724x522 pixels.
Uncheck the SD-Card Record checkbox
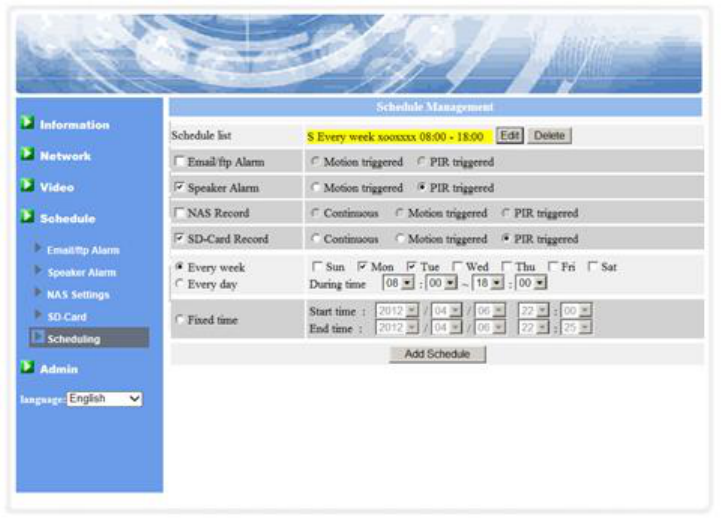pos(180,238)
